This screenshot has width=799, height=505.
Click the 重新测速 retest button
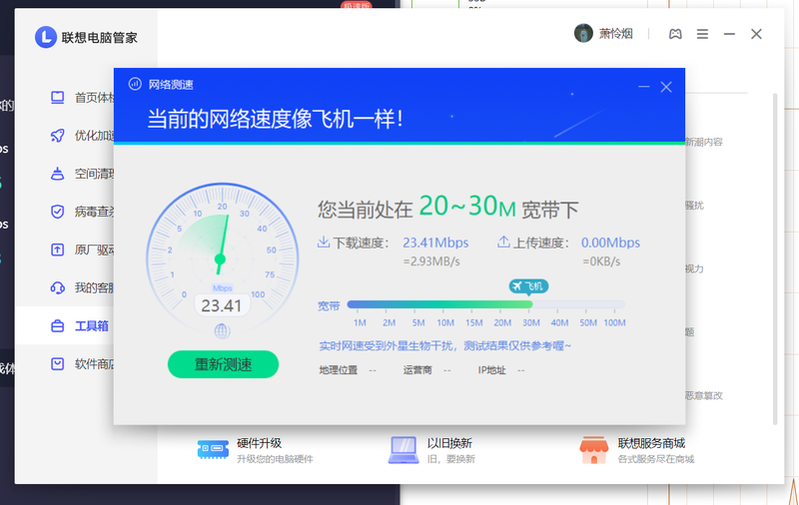click(223, 364)
